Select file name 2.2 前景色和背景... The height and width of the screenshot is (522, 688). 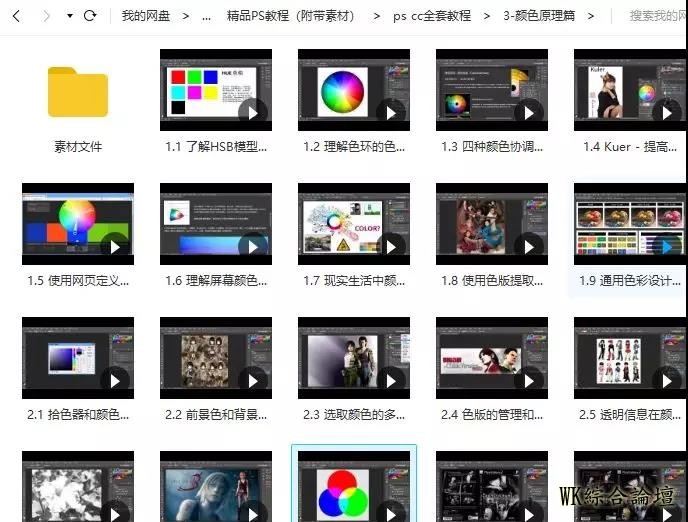click(x=216, y=414)
